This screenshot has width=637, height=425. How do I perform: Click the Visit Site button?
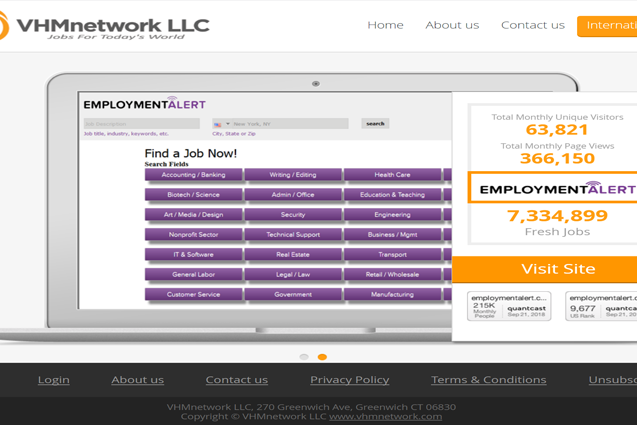point(544,269)
